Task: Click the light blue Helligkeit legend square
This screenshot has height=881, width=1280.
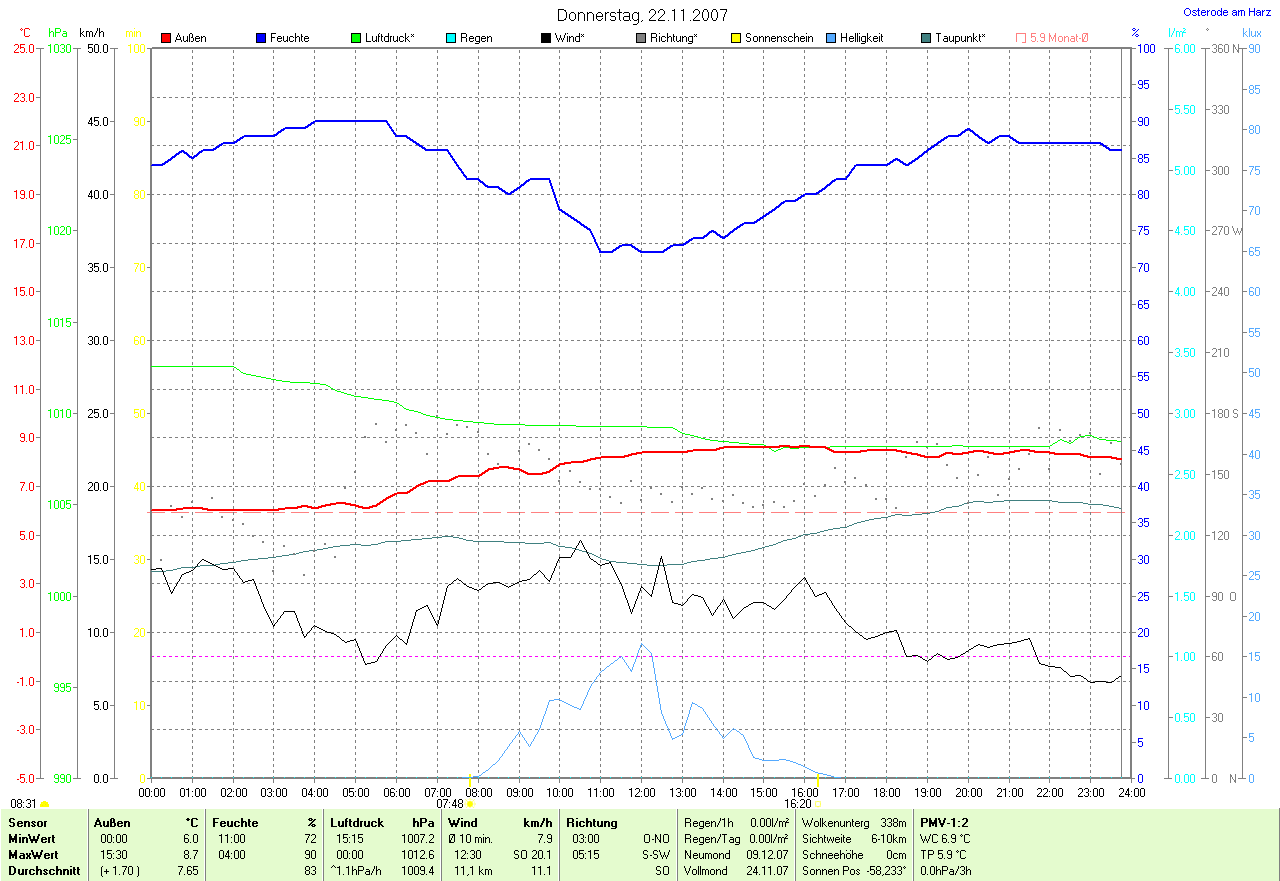Action: (x=831, y=38)
